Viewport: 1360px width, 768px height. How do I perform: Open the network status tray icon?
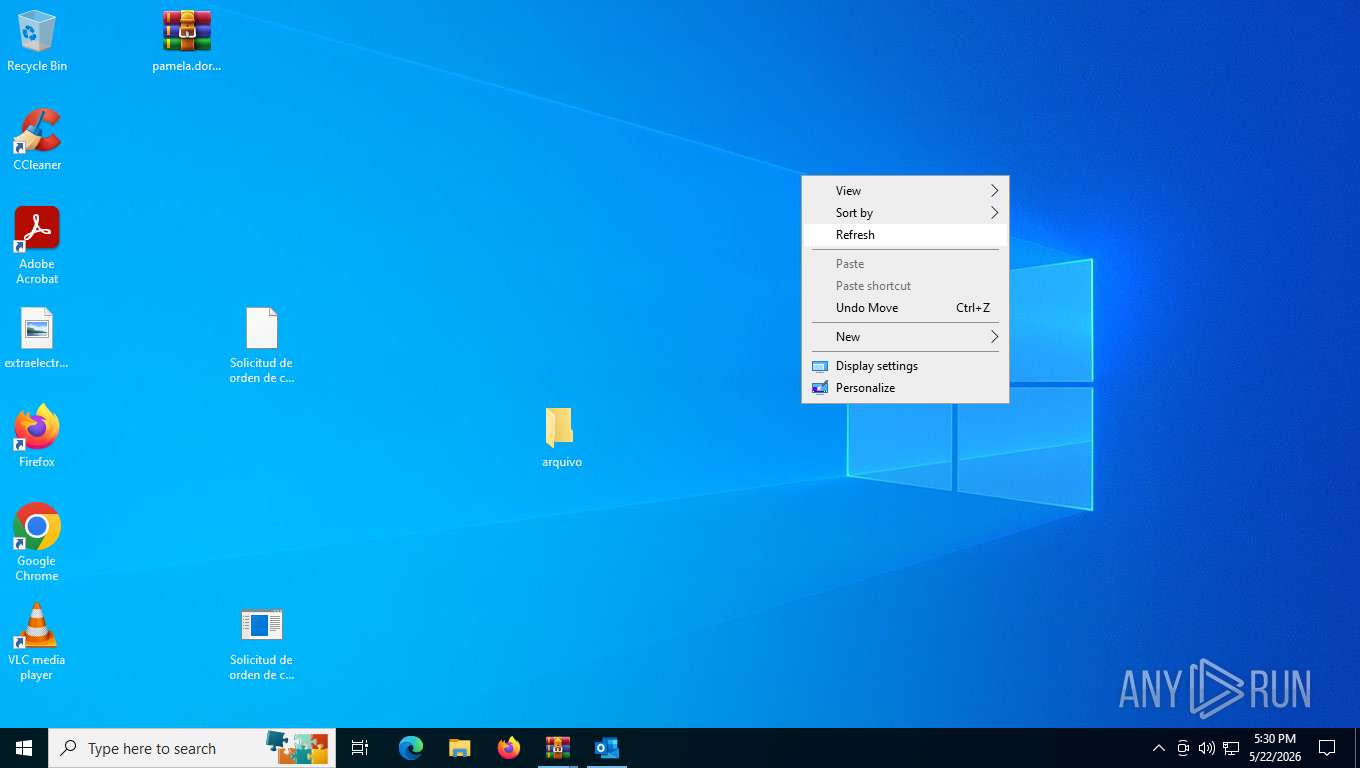coord(1231,748)
